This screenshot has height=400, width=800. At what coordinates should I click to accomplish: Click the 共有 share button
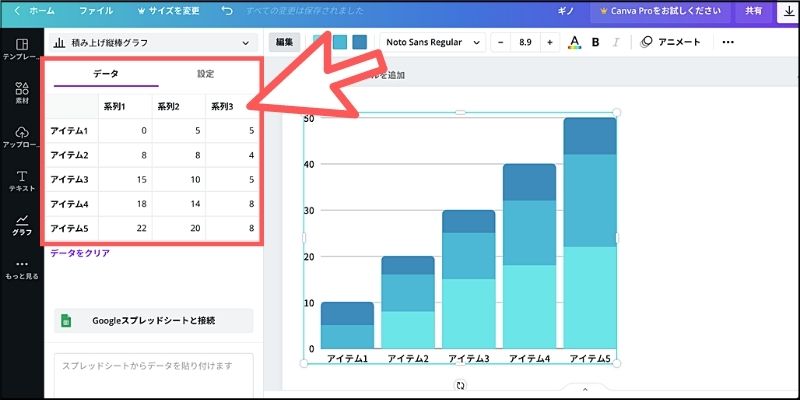pyautogui.click(x=753, y=11)
